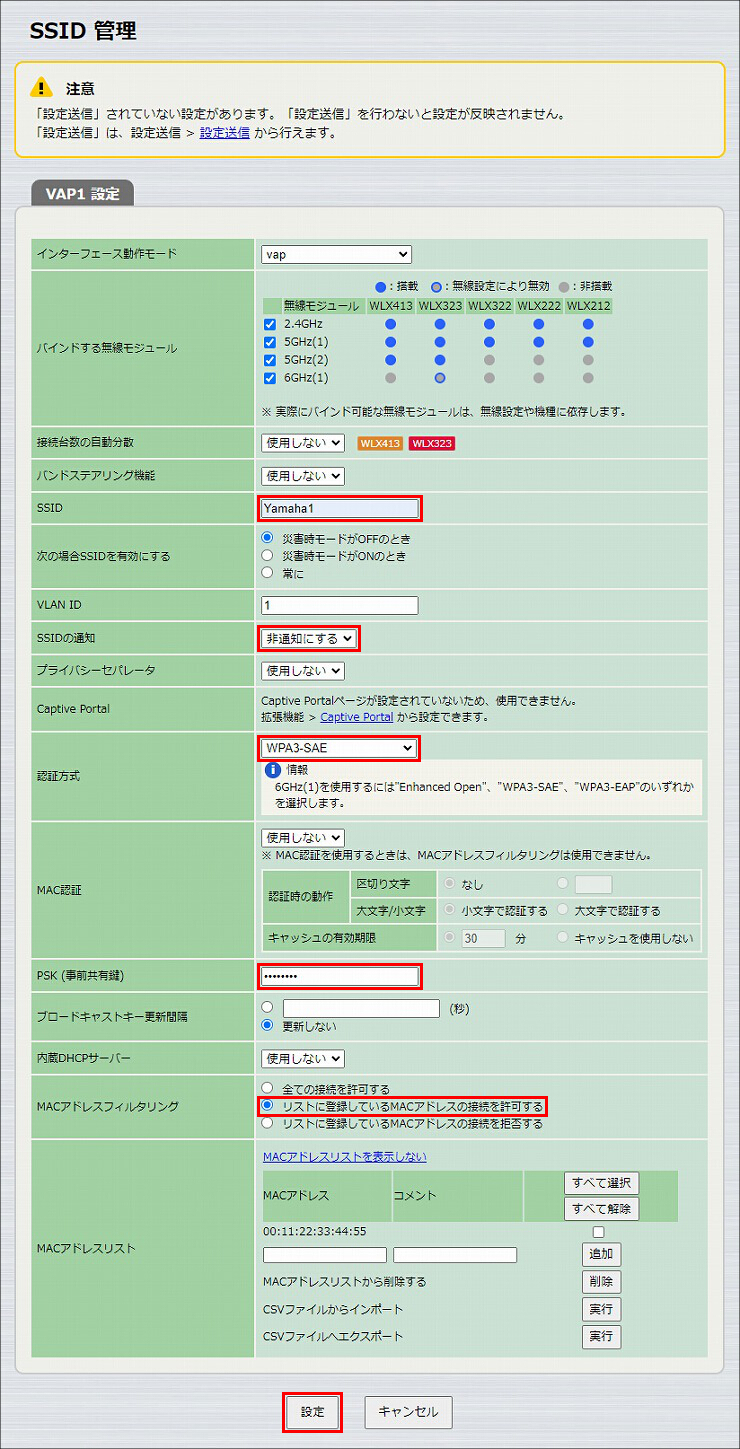Select the broadcast key interval seconds radio
The height and width of the screenshot is (1449, 740).
tap(267, 1008)
